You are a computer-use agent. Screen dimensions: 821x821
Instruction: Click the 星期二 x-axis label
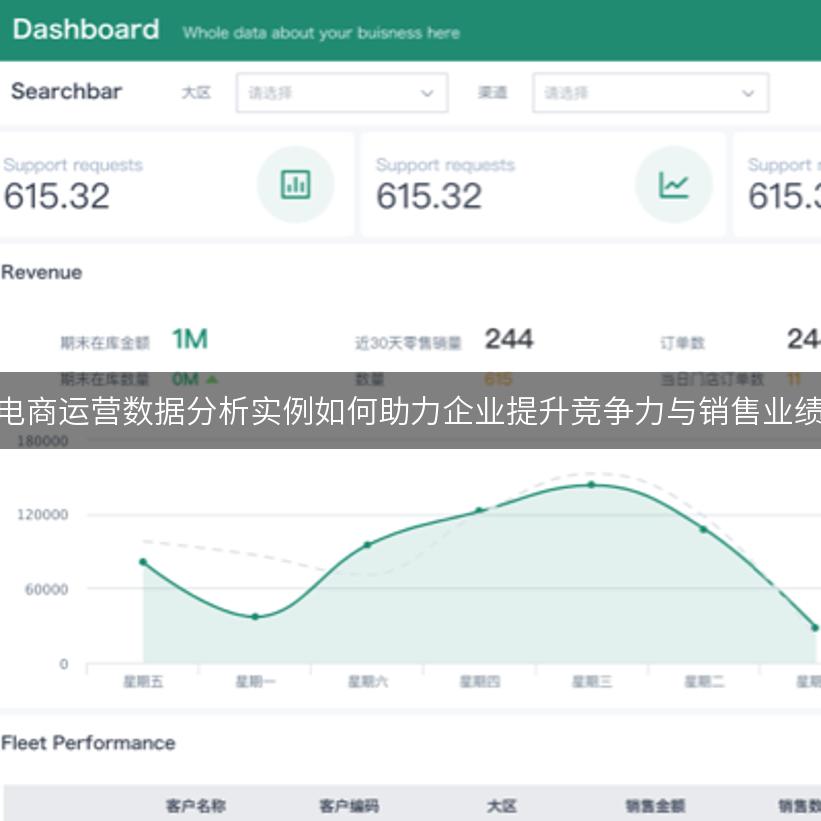704,681
